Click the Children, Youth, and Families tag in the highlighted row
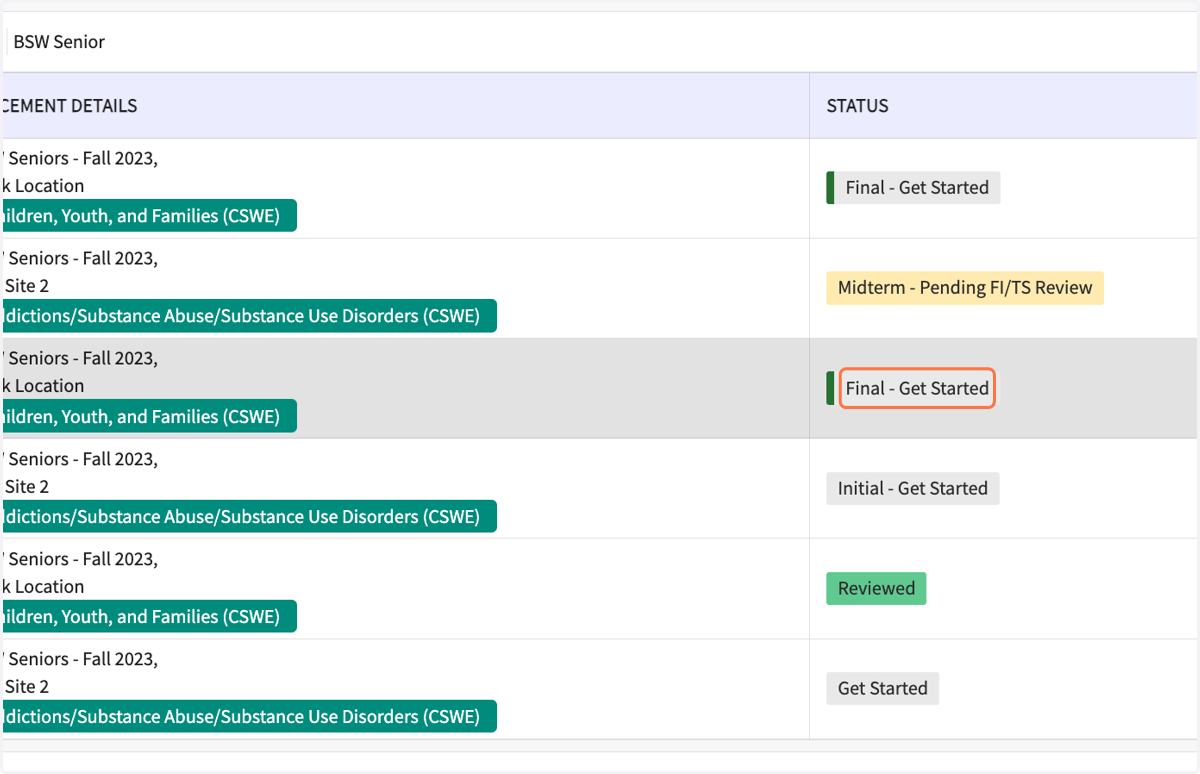 point(148,416)
